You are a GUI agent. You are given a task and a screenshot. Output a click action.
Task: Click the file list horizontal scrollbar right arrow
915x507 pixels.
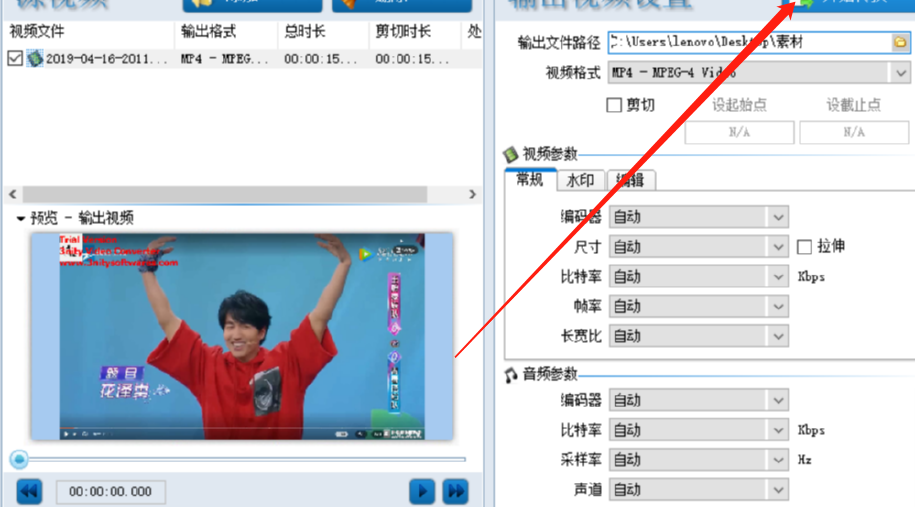tap(473, 194)
